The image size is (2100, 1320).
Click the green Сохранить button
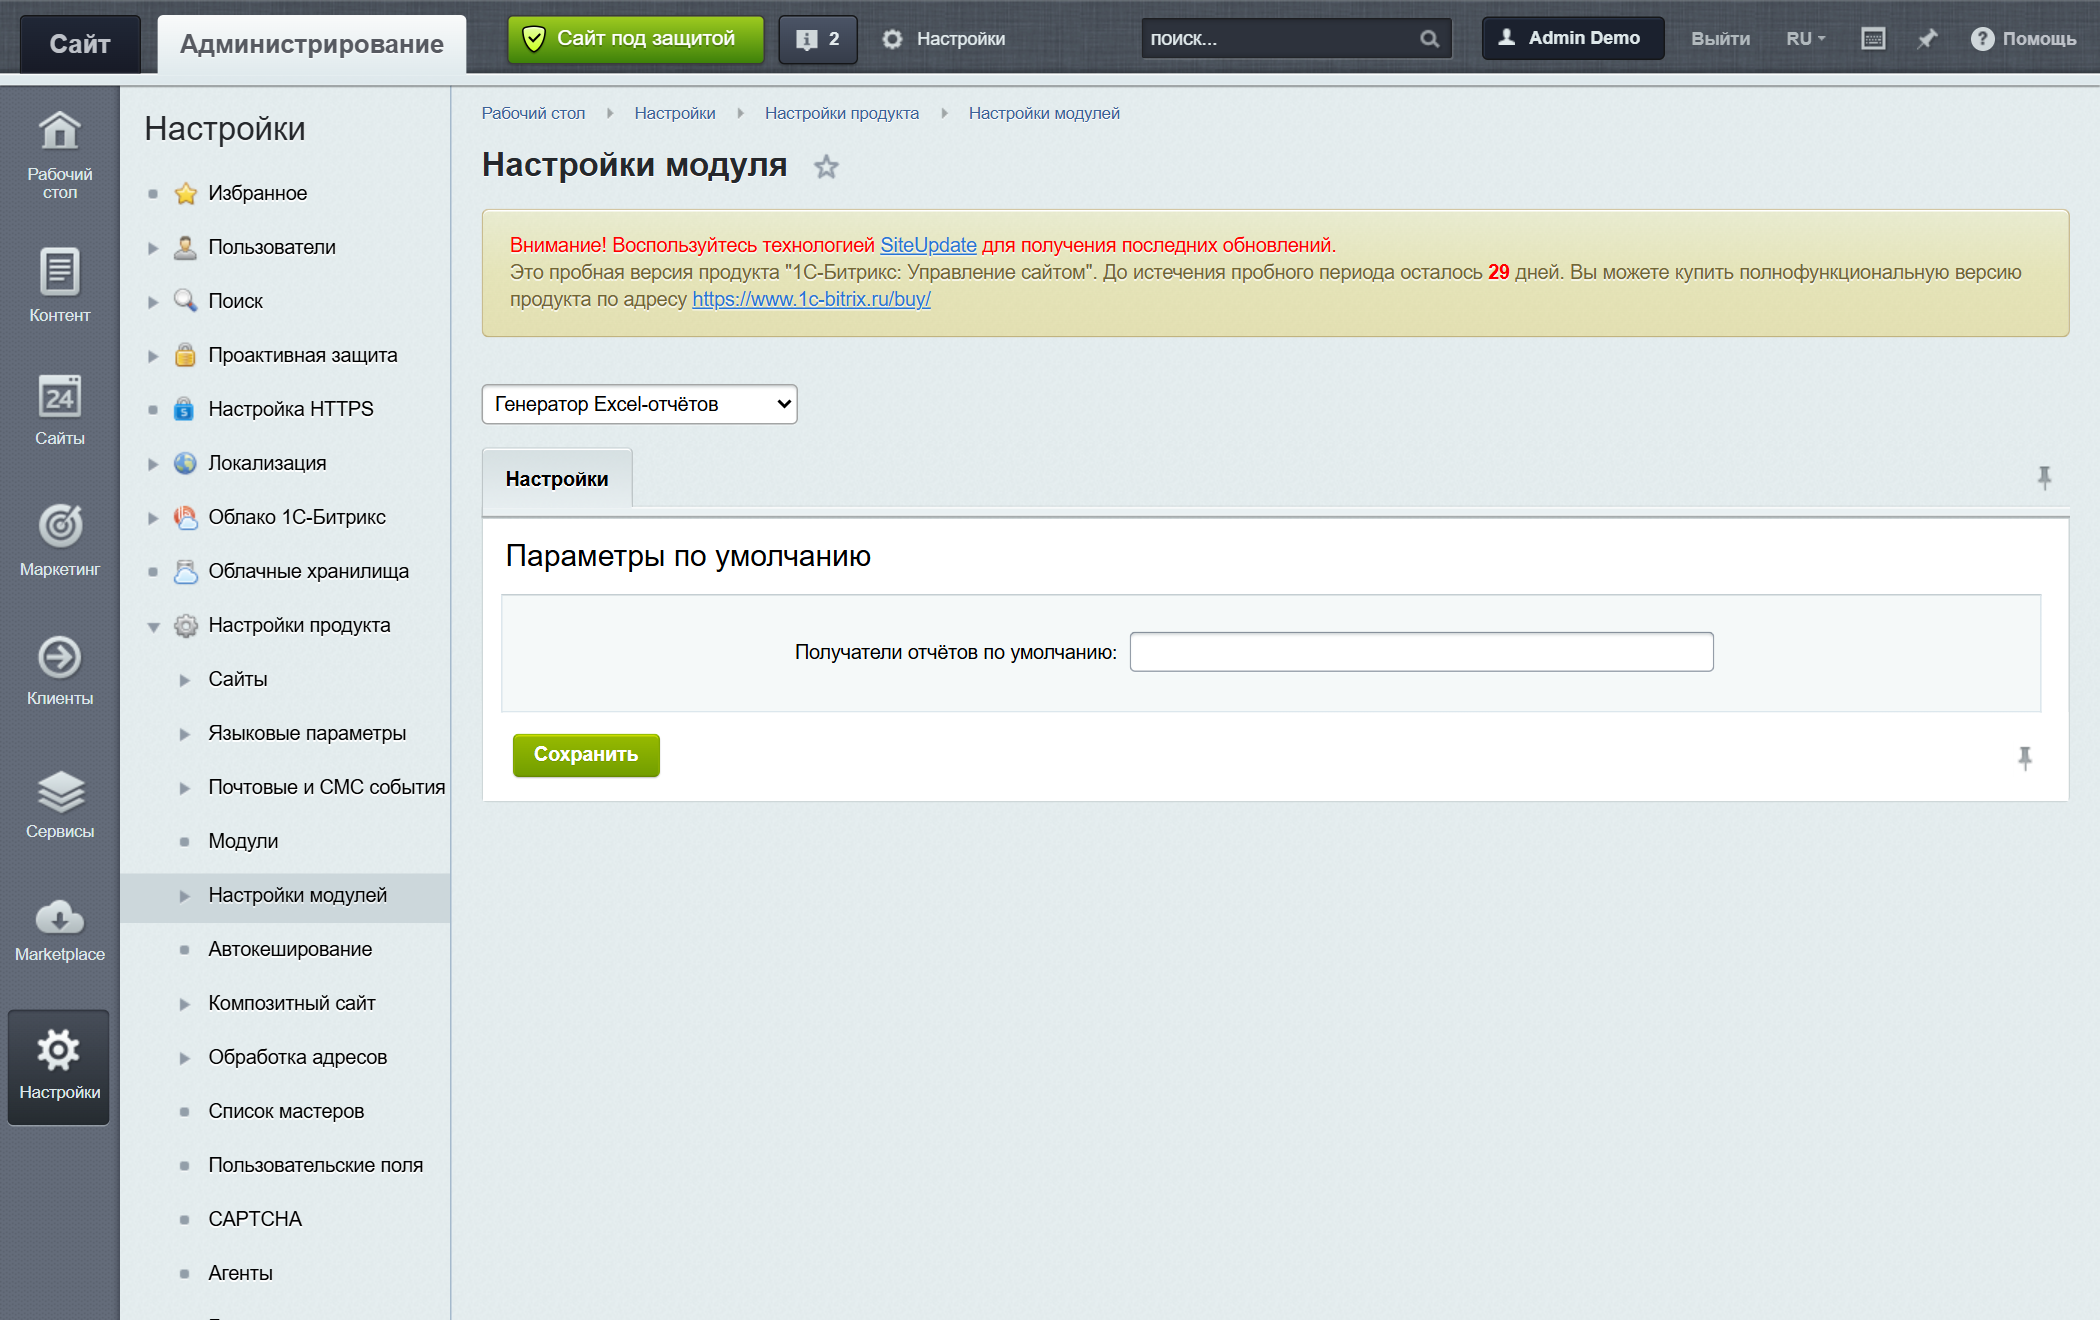coord(586,755)
